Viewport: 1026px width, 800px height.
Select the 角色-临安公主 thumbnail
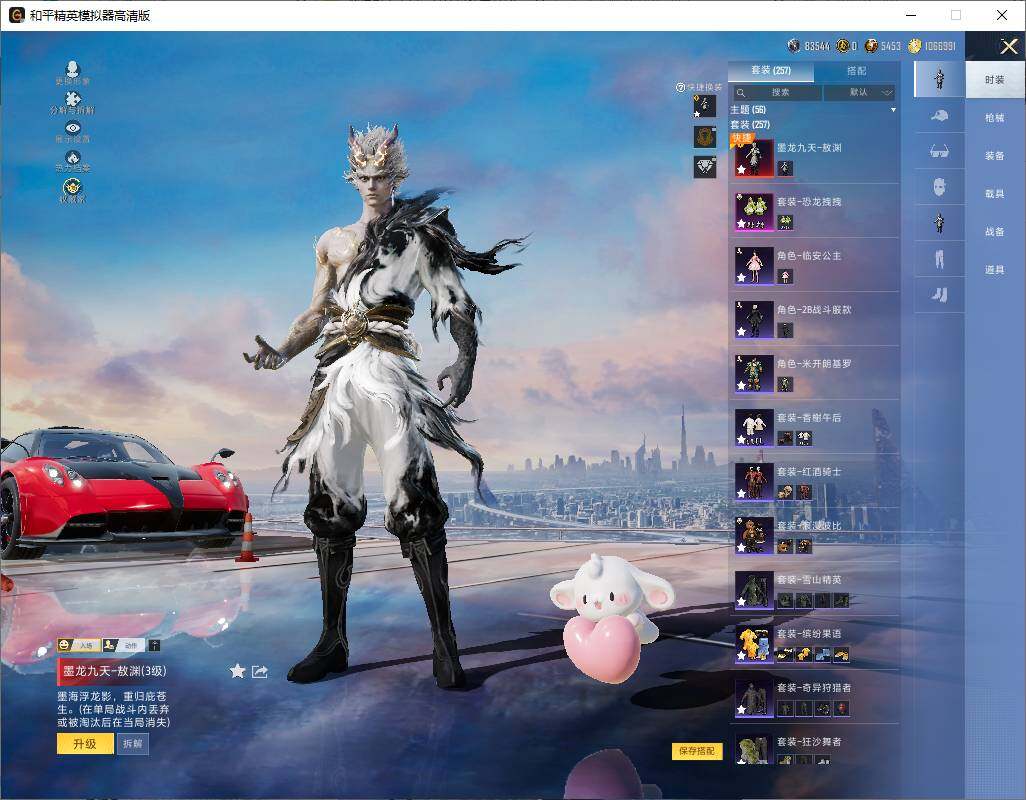(x=754, y=266)
